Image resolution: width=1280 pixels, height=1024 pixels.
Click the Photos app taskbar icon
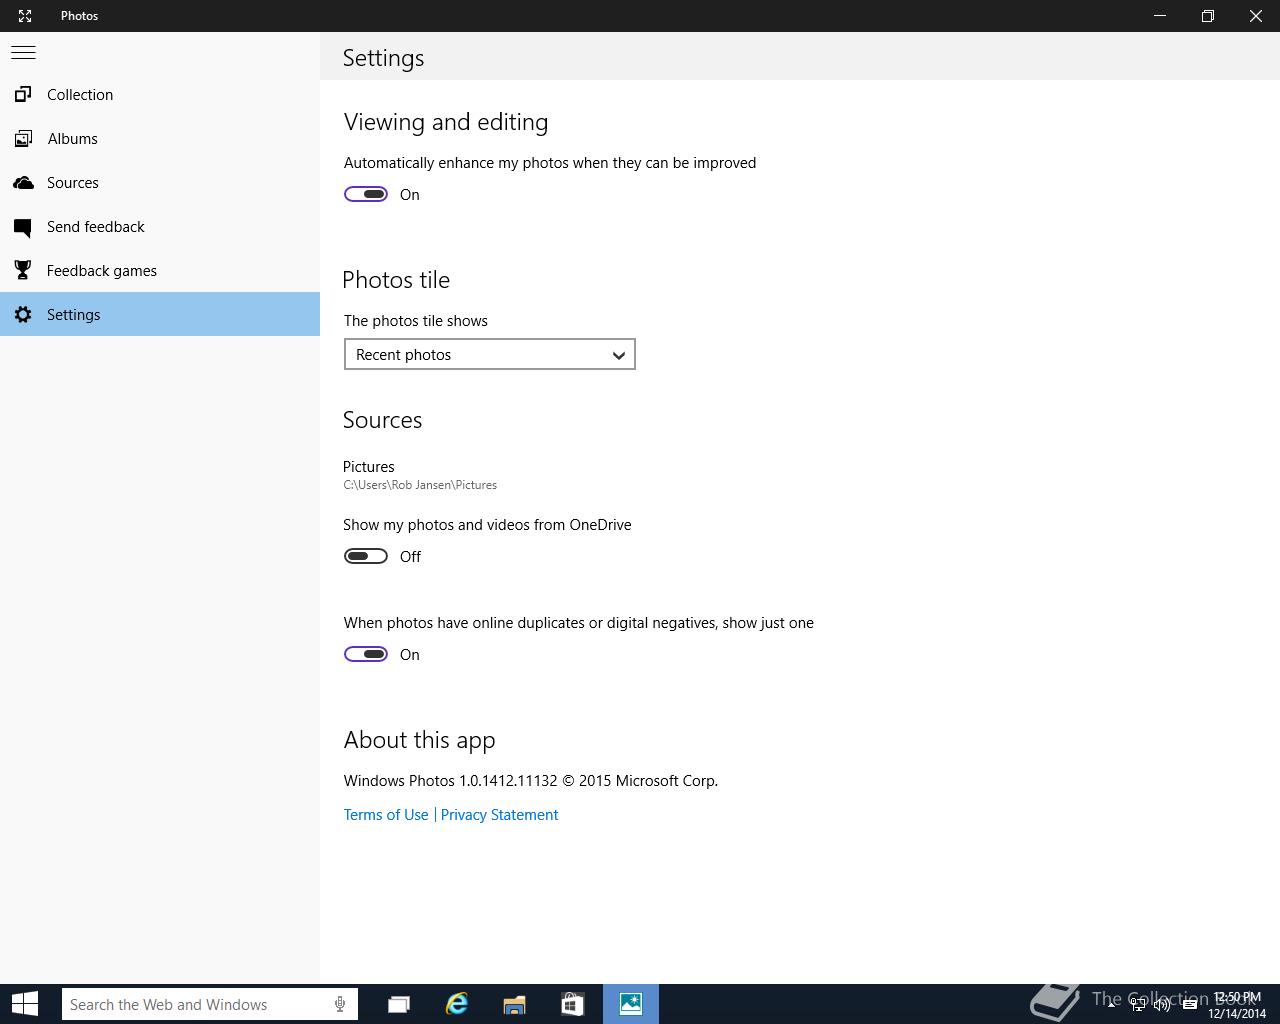pyautogui.click(x=631, y=1004)
